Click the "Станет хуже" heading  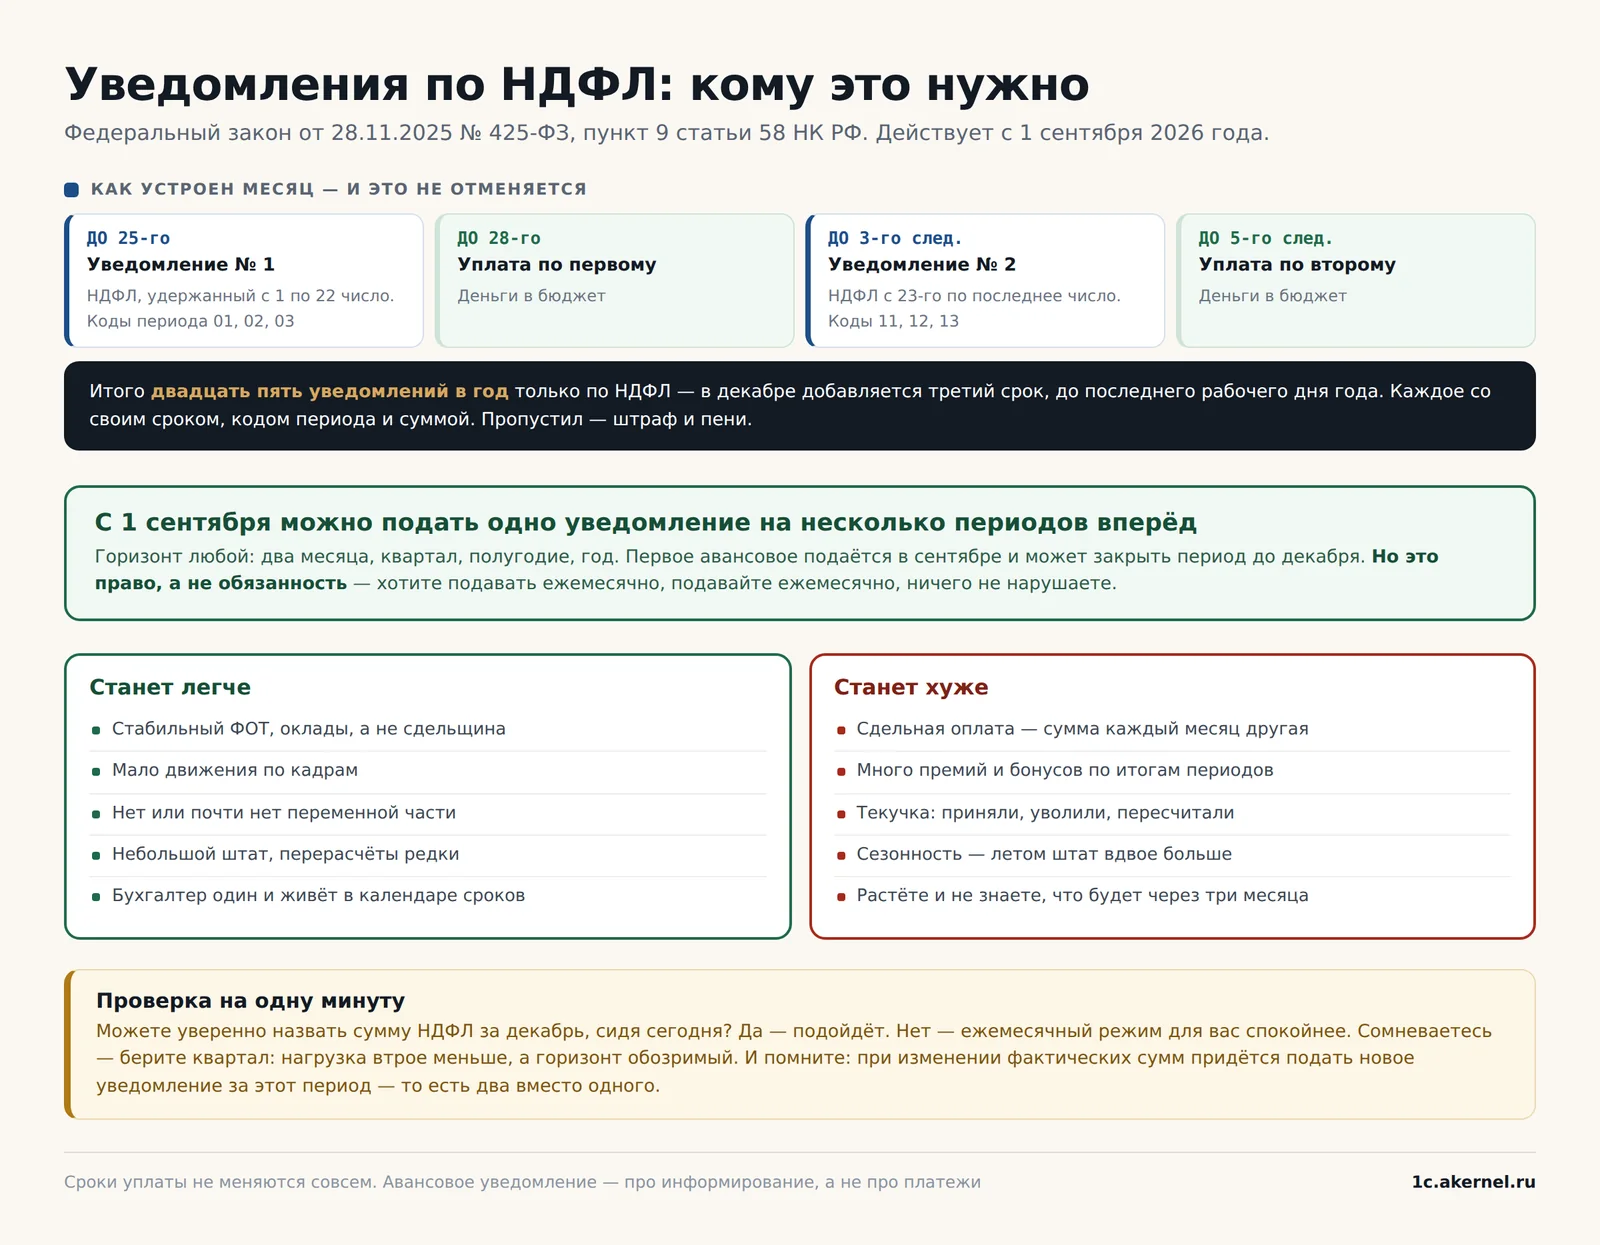pyautogui.click(x=911, y=687)
